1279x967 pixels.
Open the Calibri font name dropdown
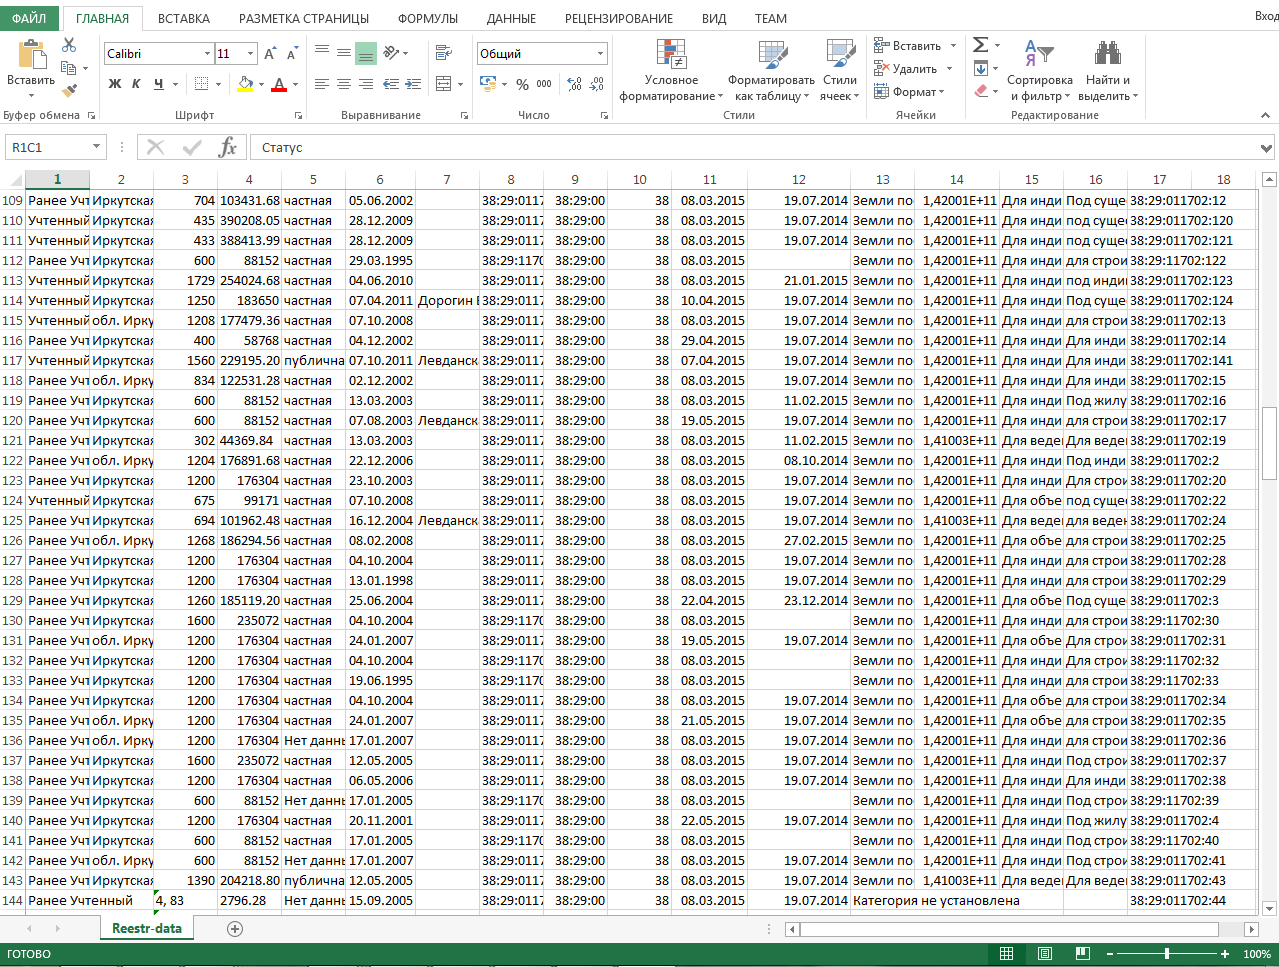click(x=207, y=54)
